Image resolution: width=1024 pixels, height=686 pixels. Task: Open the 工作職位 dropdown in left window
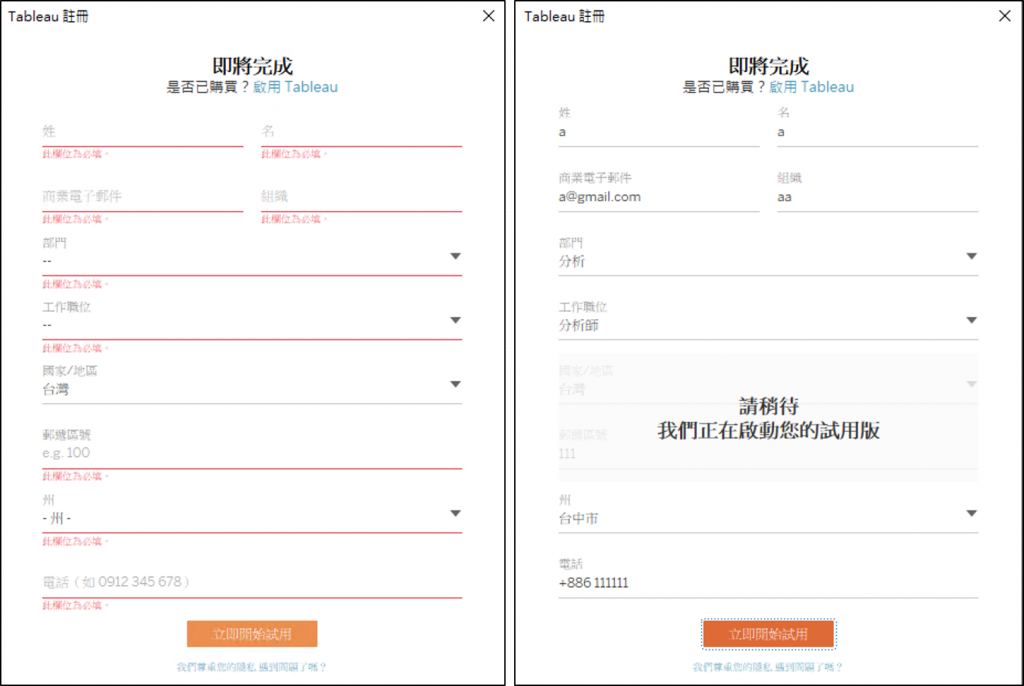point(252,319)
